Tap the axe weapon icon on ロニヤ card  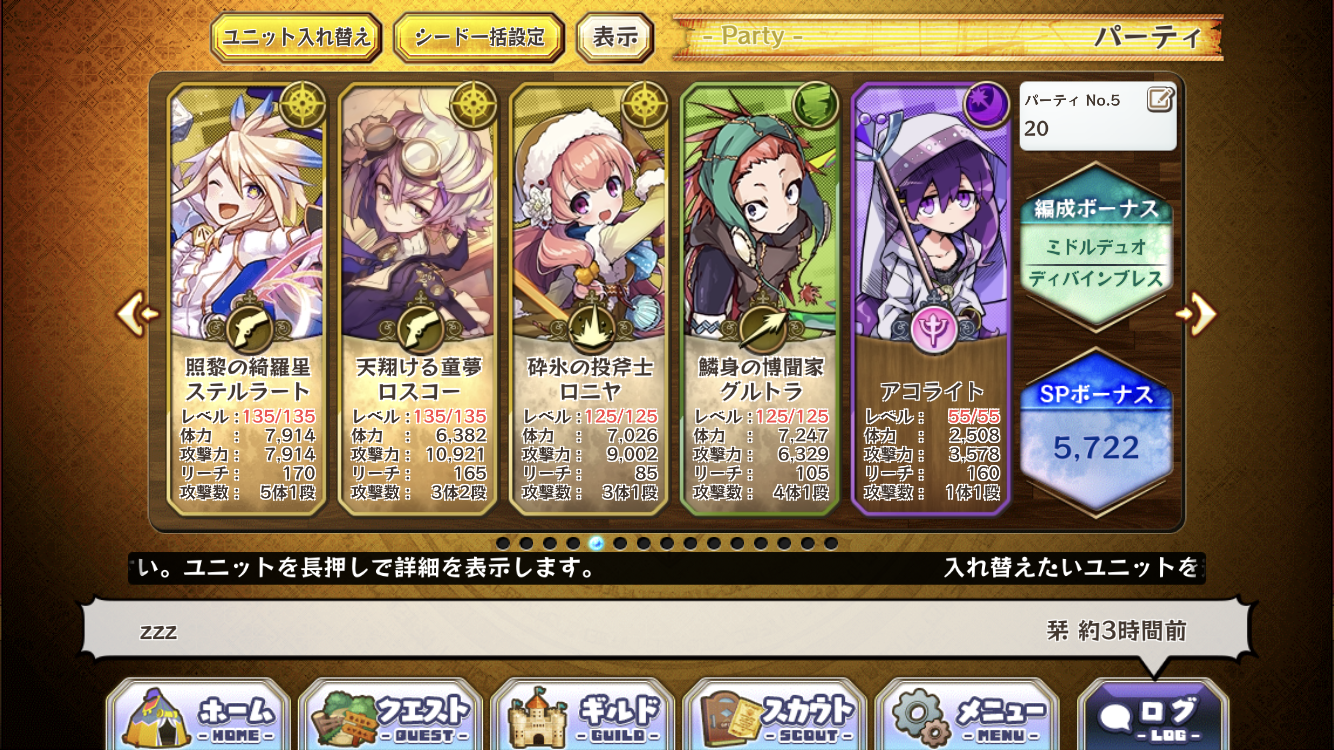click(x=589, y=327)
